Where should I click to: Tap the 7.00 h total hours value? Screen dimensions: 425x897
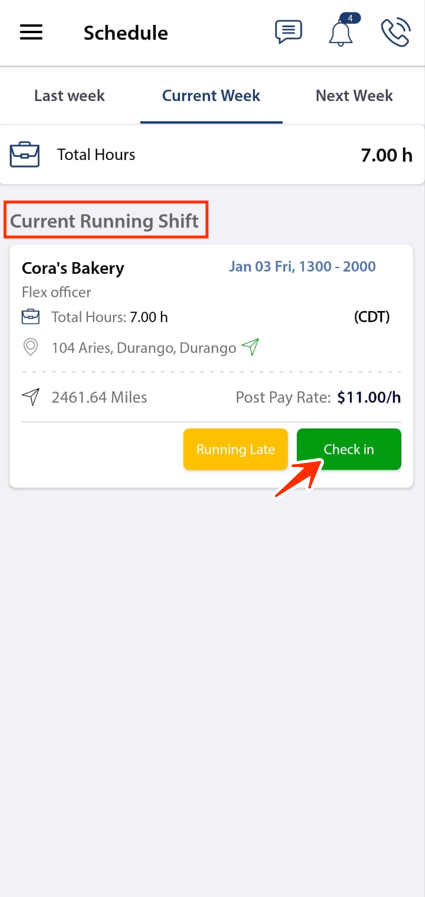pyautogui.click(x=387, y=155)
